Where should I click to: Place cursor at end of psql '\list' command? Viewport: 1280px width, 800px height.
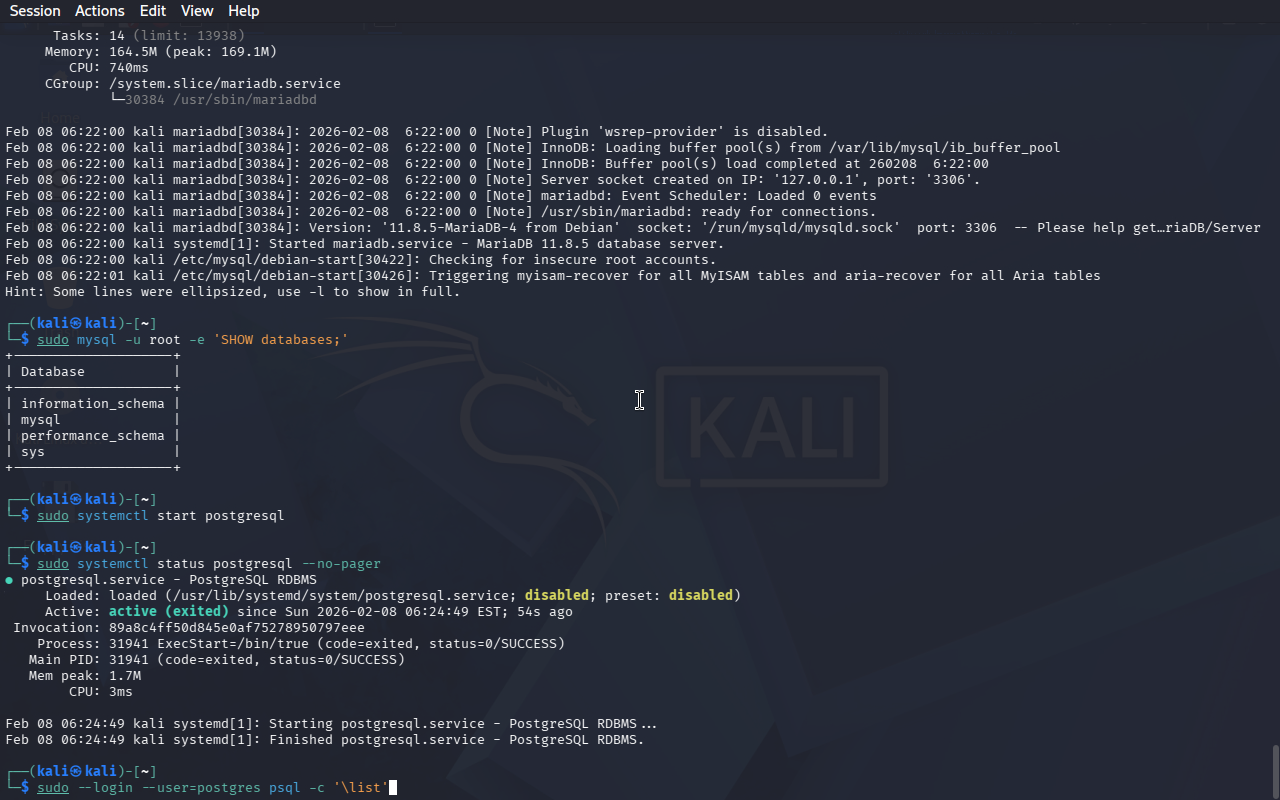coord(392,788)
